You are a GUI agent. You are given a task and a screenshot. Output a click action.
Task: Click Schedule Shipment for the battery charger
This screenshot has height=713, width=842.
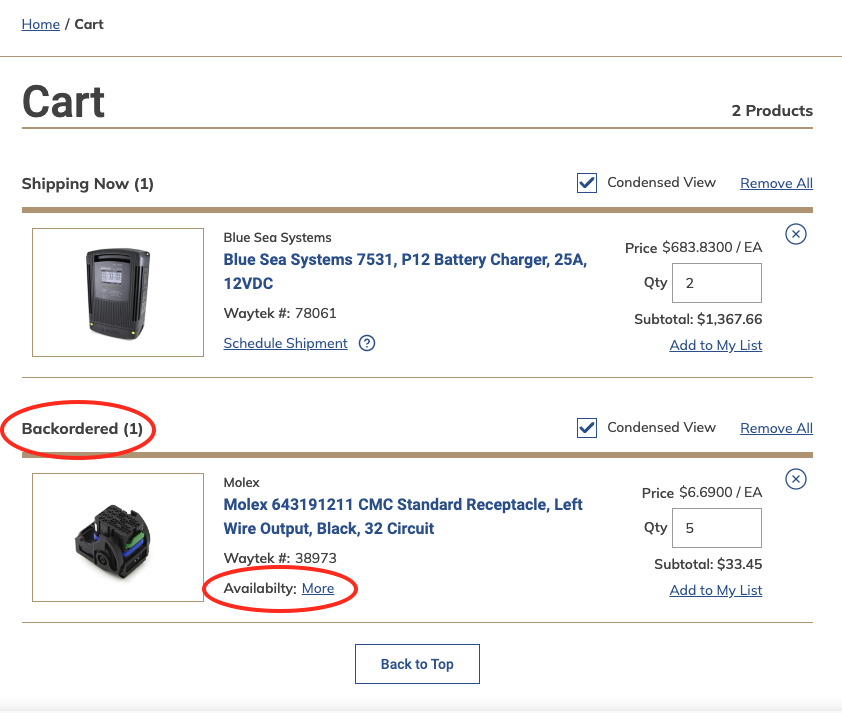coord(285,343)
